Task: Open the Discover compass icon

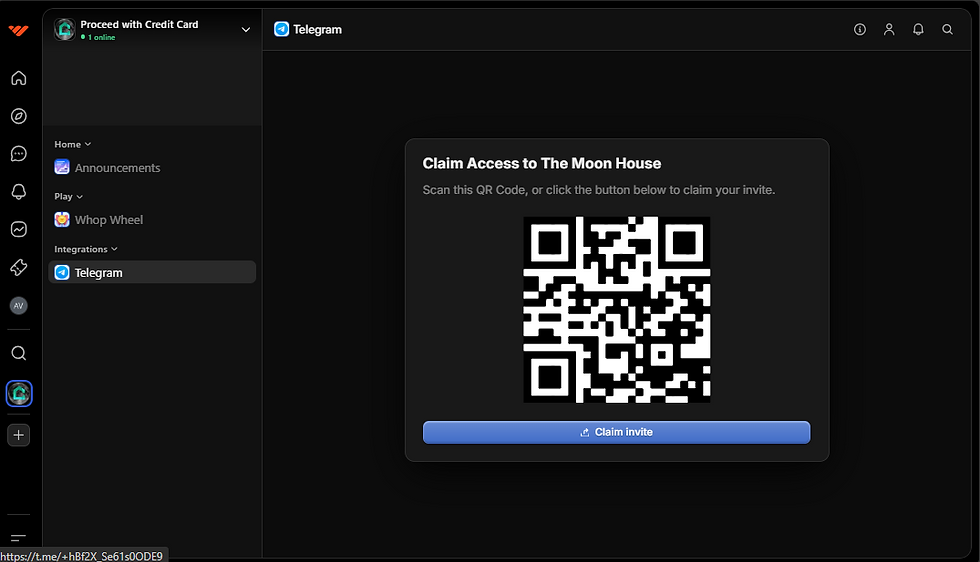Action: point(19,116)
